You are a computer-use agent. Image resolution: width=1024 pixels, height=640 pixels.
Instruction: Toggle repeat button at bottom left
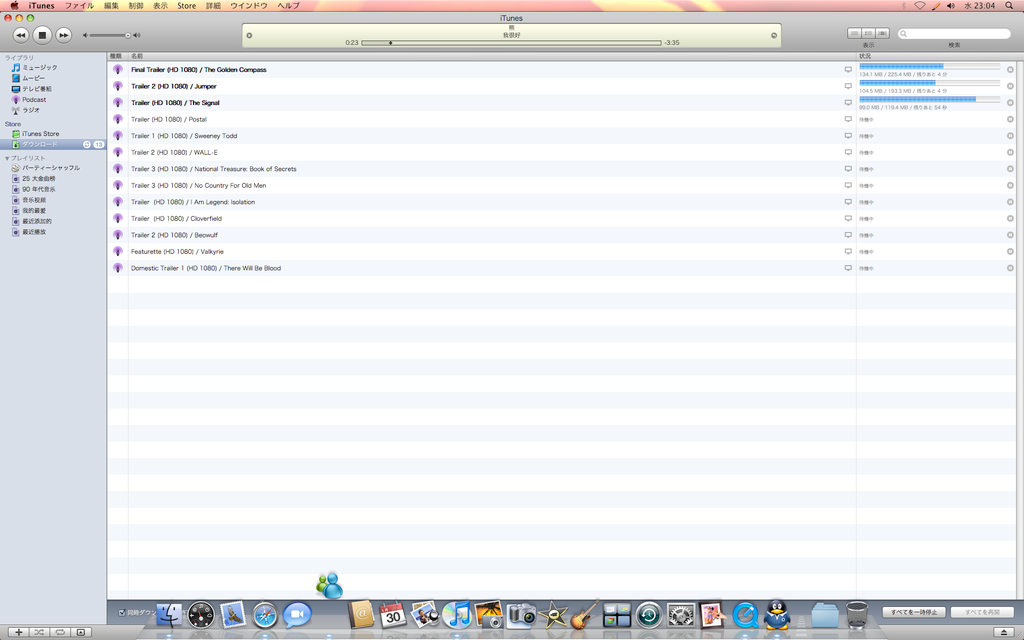60,632
